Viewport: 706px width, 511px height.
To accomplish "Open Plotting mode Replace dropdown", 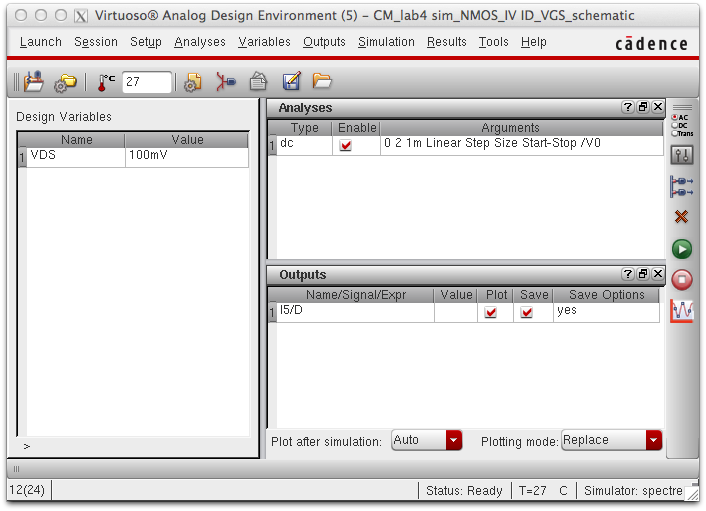I will (x=611, y=440).
